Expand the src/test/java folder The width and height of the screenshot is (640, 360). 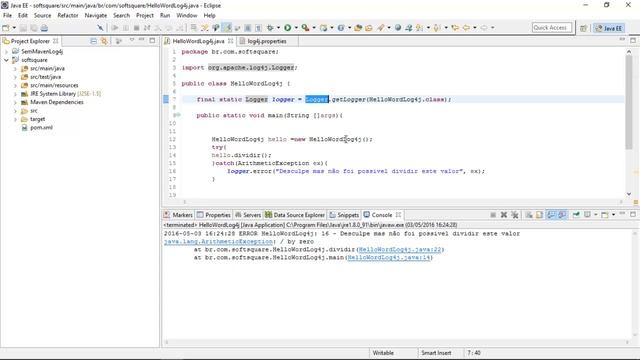click(x=15, y=77)
